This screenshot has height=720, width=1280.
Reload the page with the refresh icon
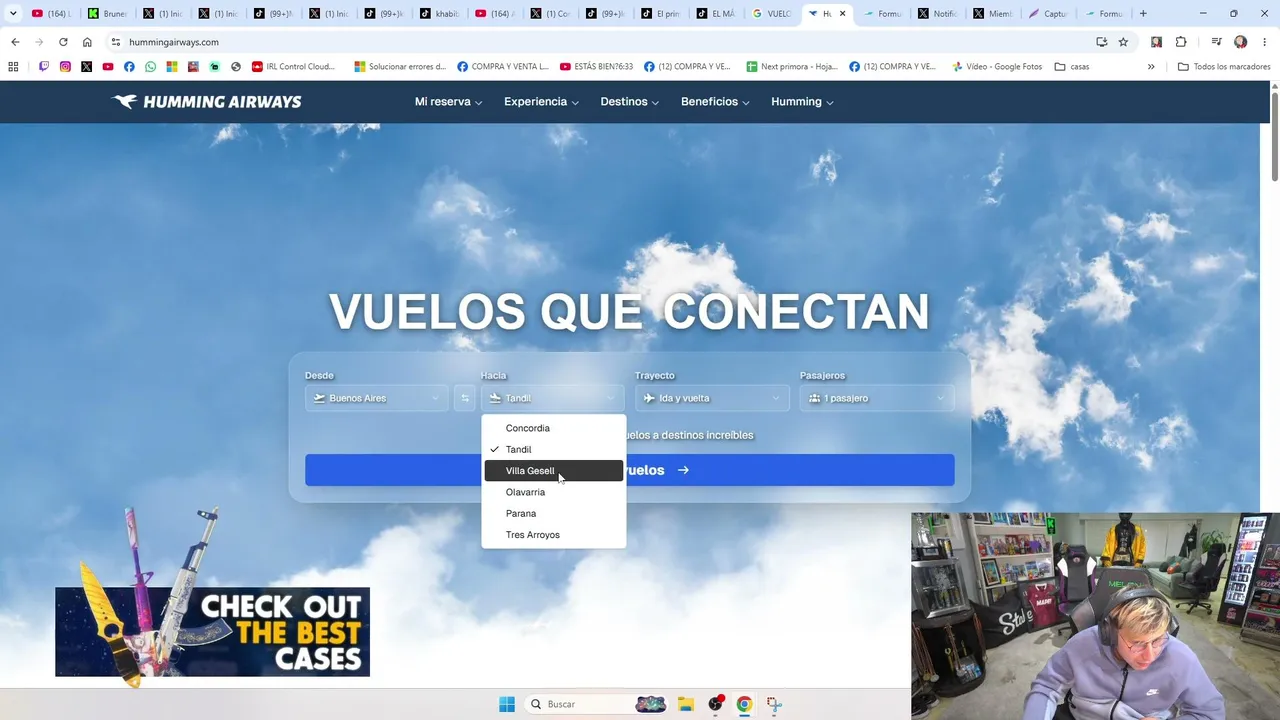63,42
